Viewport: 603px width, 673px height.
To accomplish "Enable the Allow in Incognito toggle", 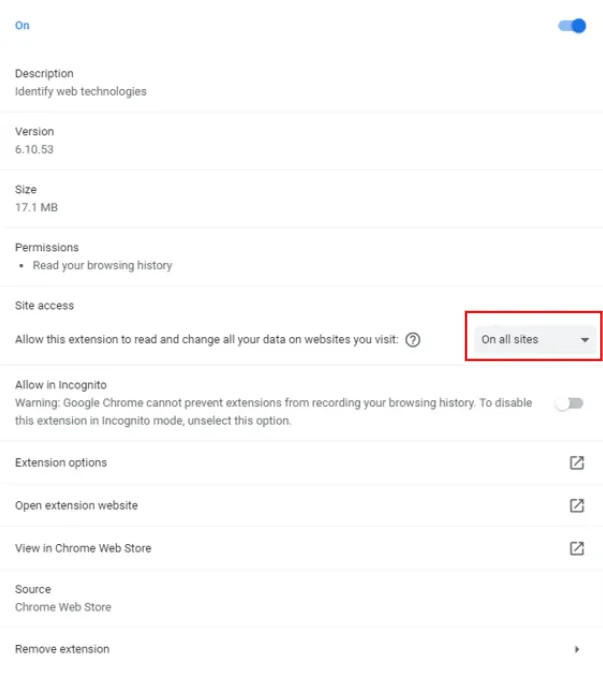I will (x=570, y=403).
